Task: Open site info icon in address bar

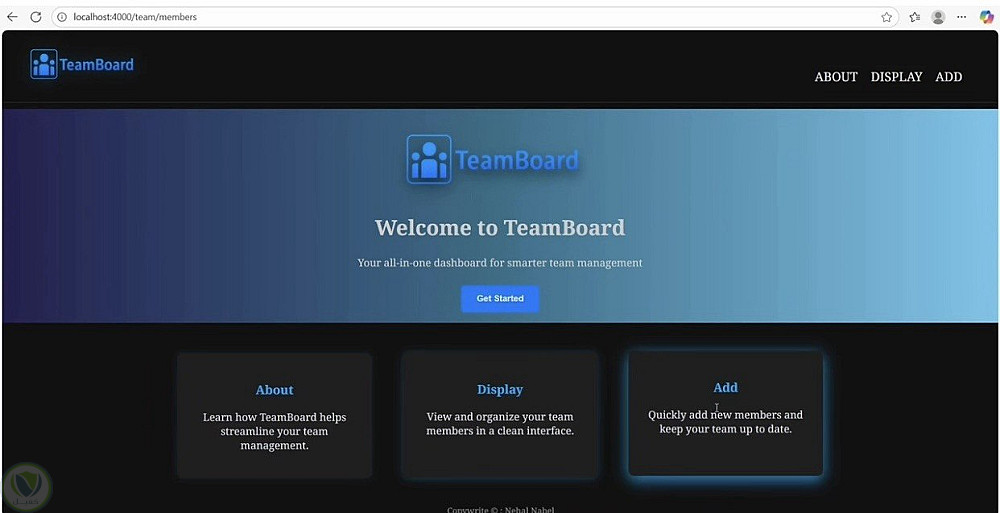Action: 62,17
